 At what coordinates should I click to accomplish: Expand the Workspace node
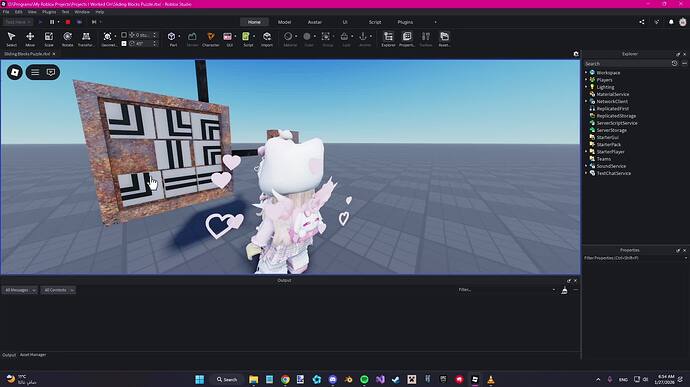point(586,73)
